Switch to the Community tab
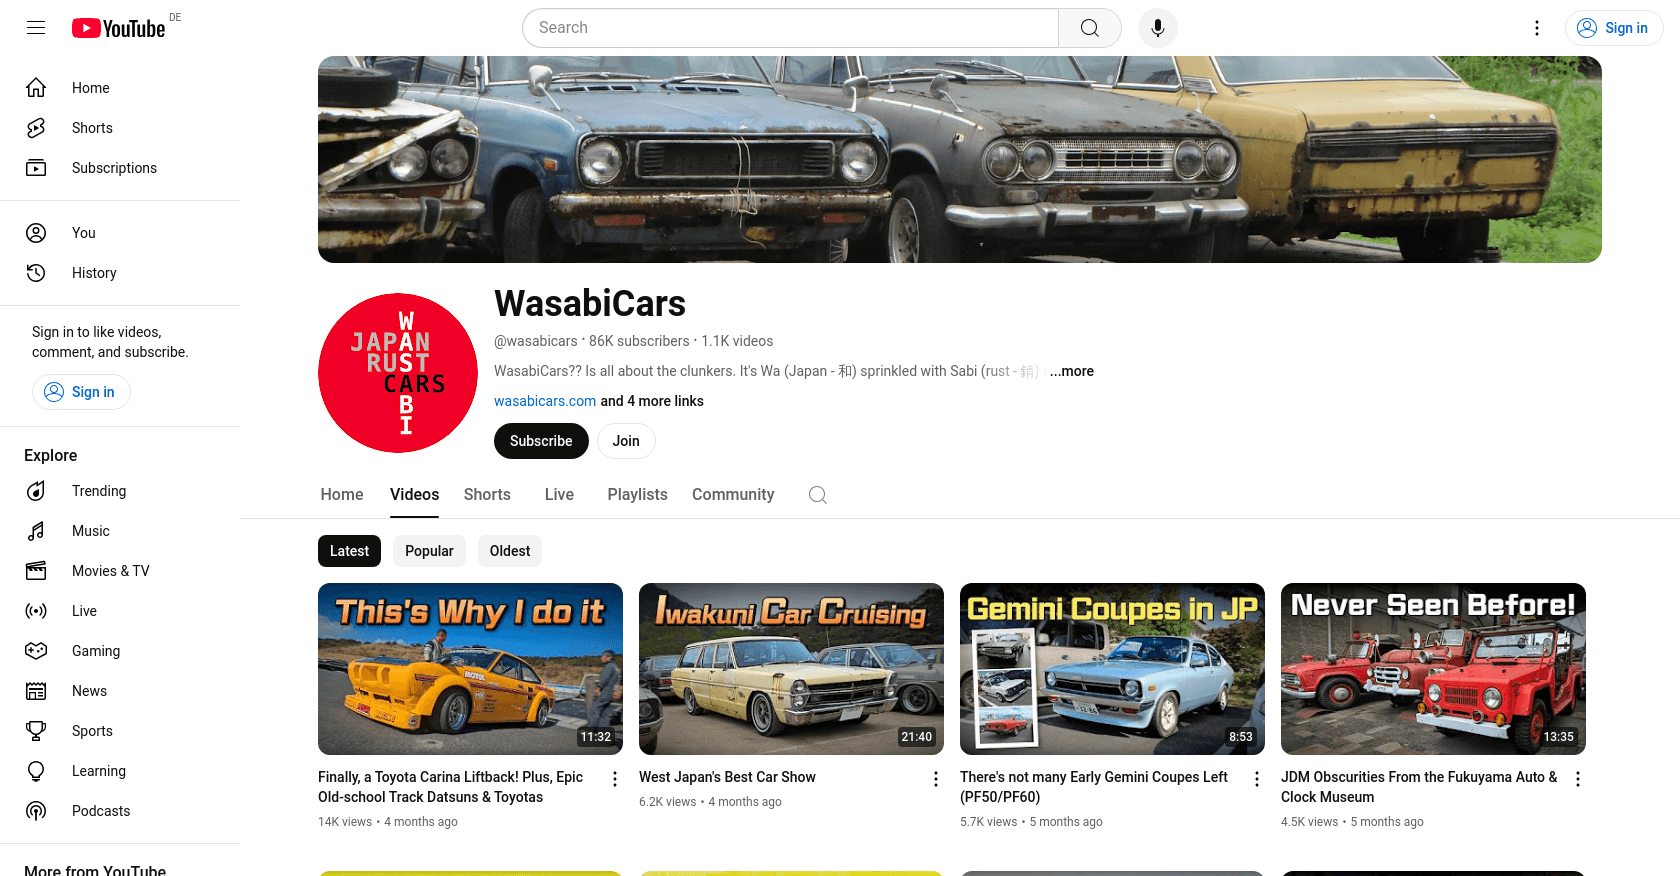Image resolution: width=1680 pixels, height=876 pixels. (x=733, y=495)
